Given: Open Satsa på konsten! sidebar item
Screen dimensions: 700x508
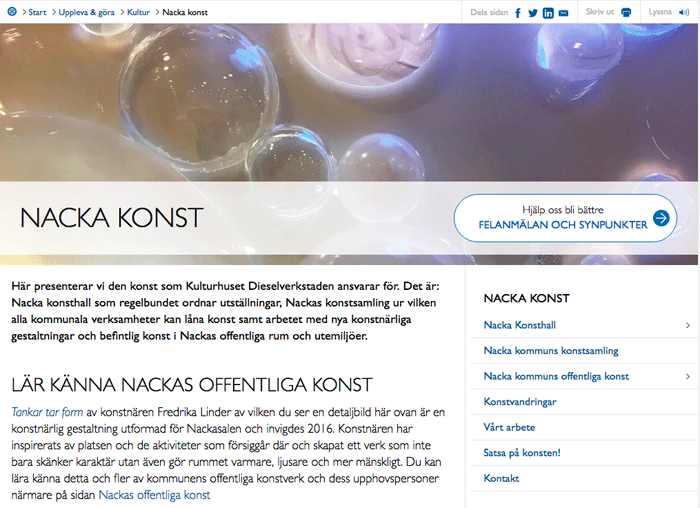Looking at the screenshot, I should pos(522,453).
